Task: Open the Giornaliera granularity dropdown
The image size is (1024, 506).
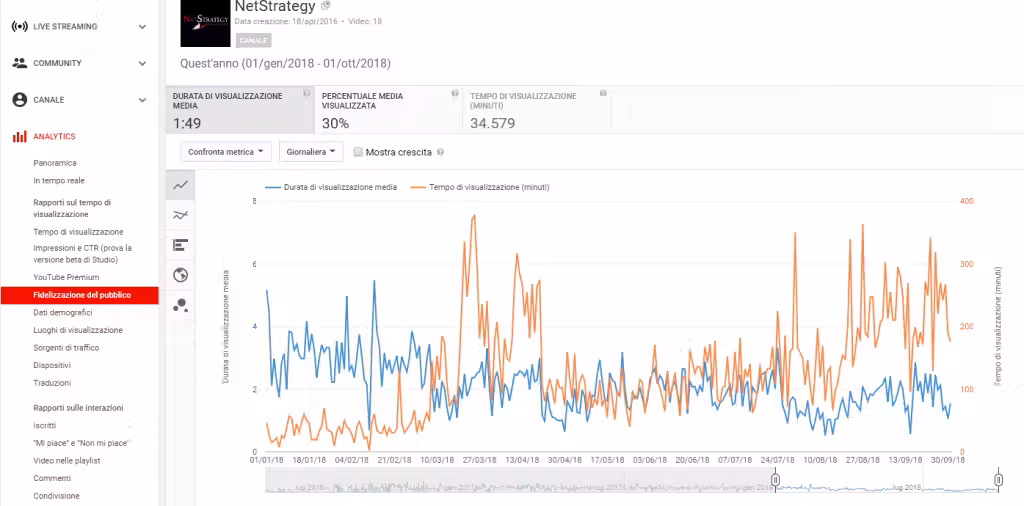Action: (311, 151)
